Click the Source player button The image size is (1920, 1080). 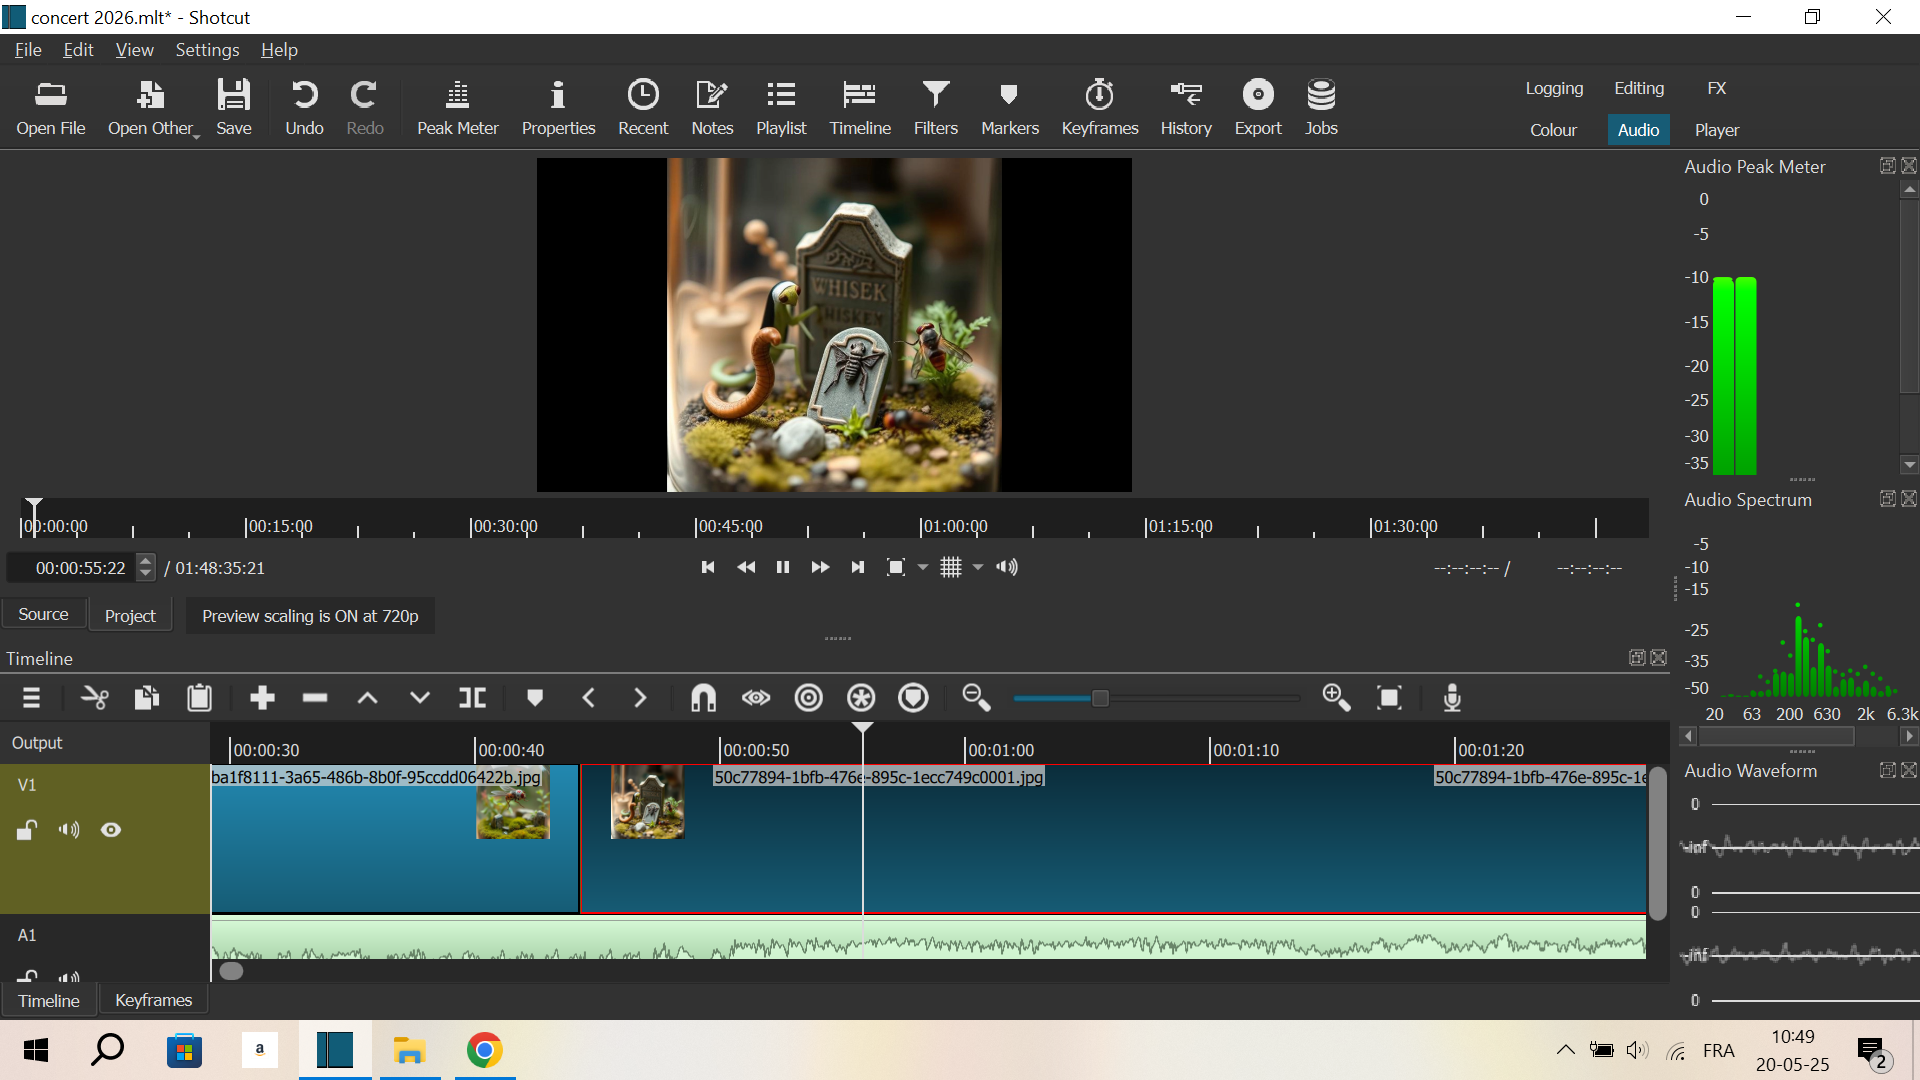click(x=43, y=615)
